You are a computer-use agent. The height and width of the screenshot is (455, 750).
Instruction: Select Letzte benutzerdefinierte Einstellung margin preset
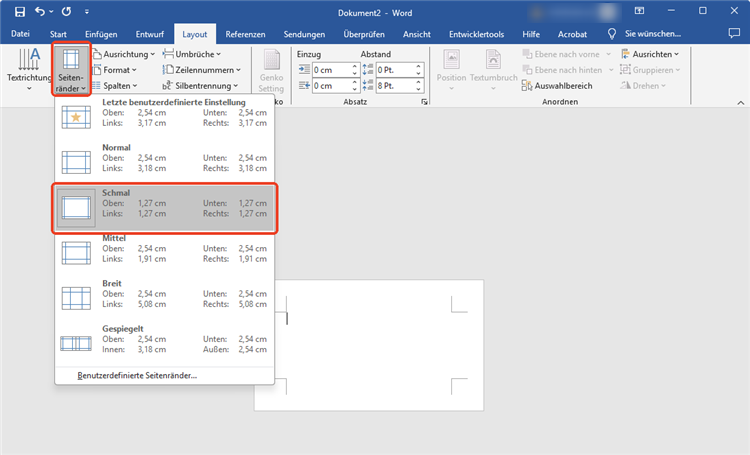pos(165,117)
